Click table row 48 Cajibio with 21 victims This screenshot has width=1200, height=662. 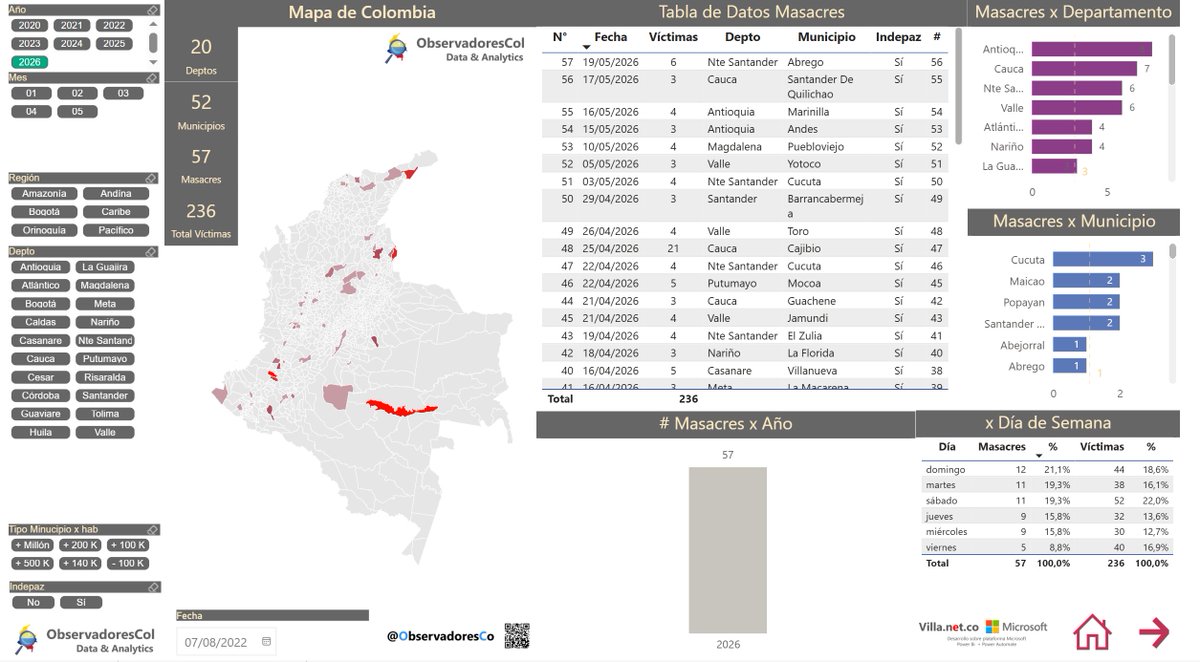coord(745,248)
